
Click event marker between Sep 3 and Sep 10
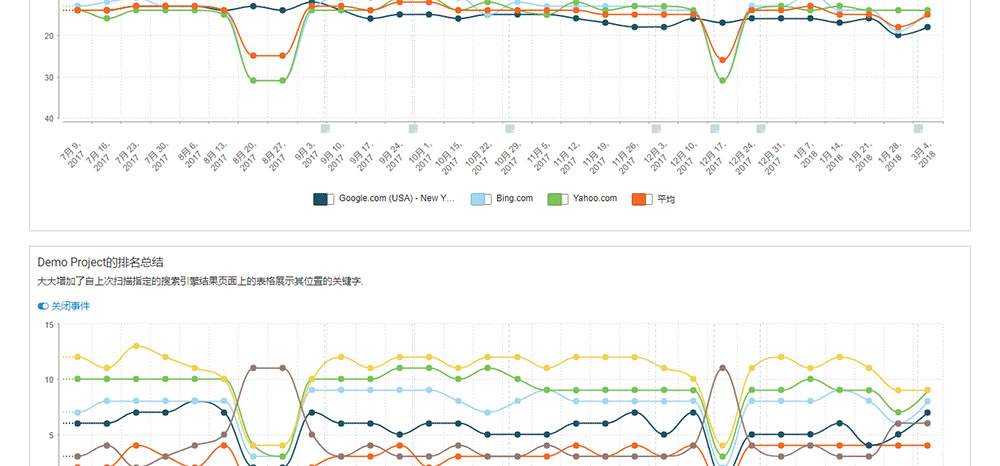tap(325, 128)
